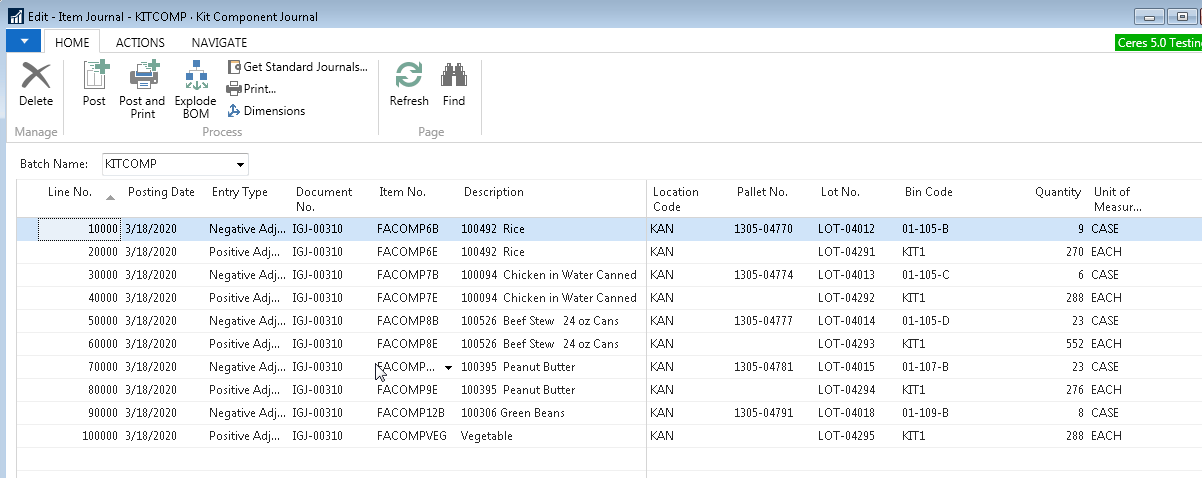The height and width of the screenshot is (478, 1202).
Task: Switch to the ACTIONS ribbon tab
Action: point(140,42)
